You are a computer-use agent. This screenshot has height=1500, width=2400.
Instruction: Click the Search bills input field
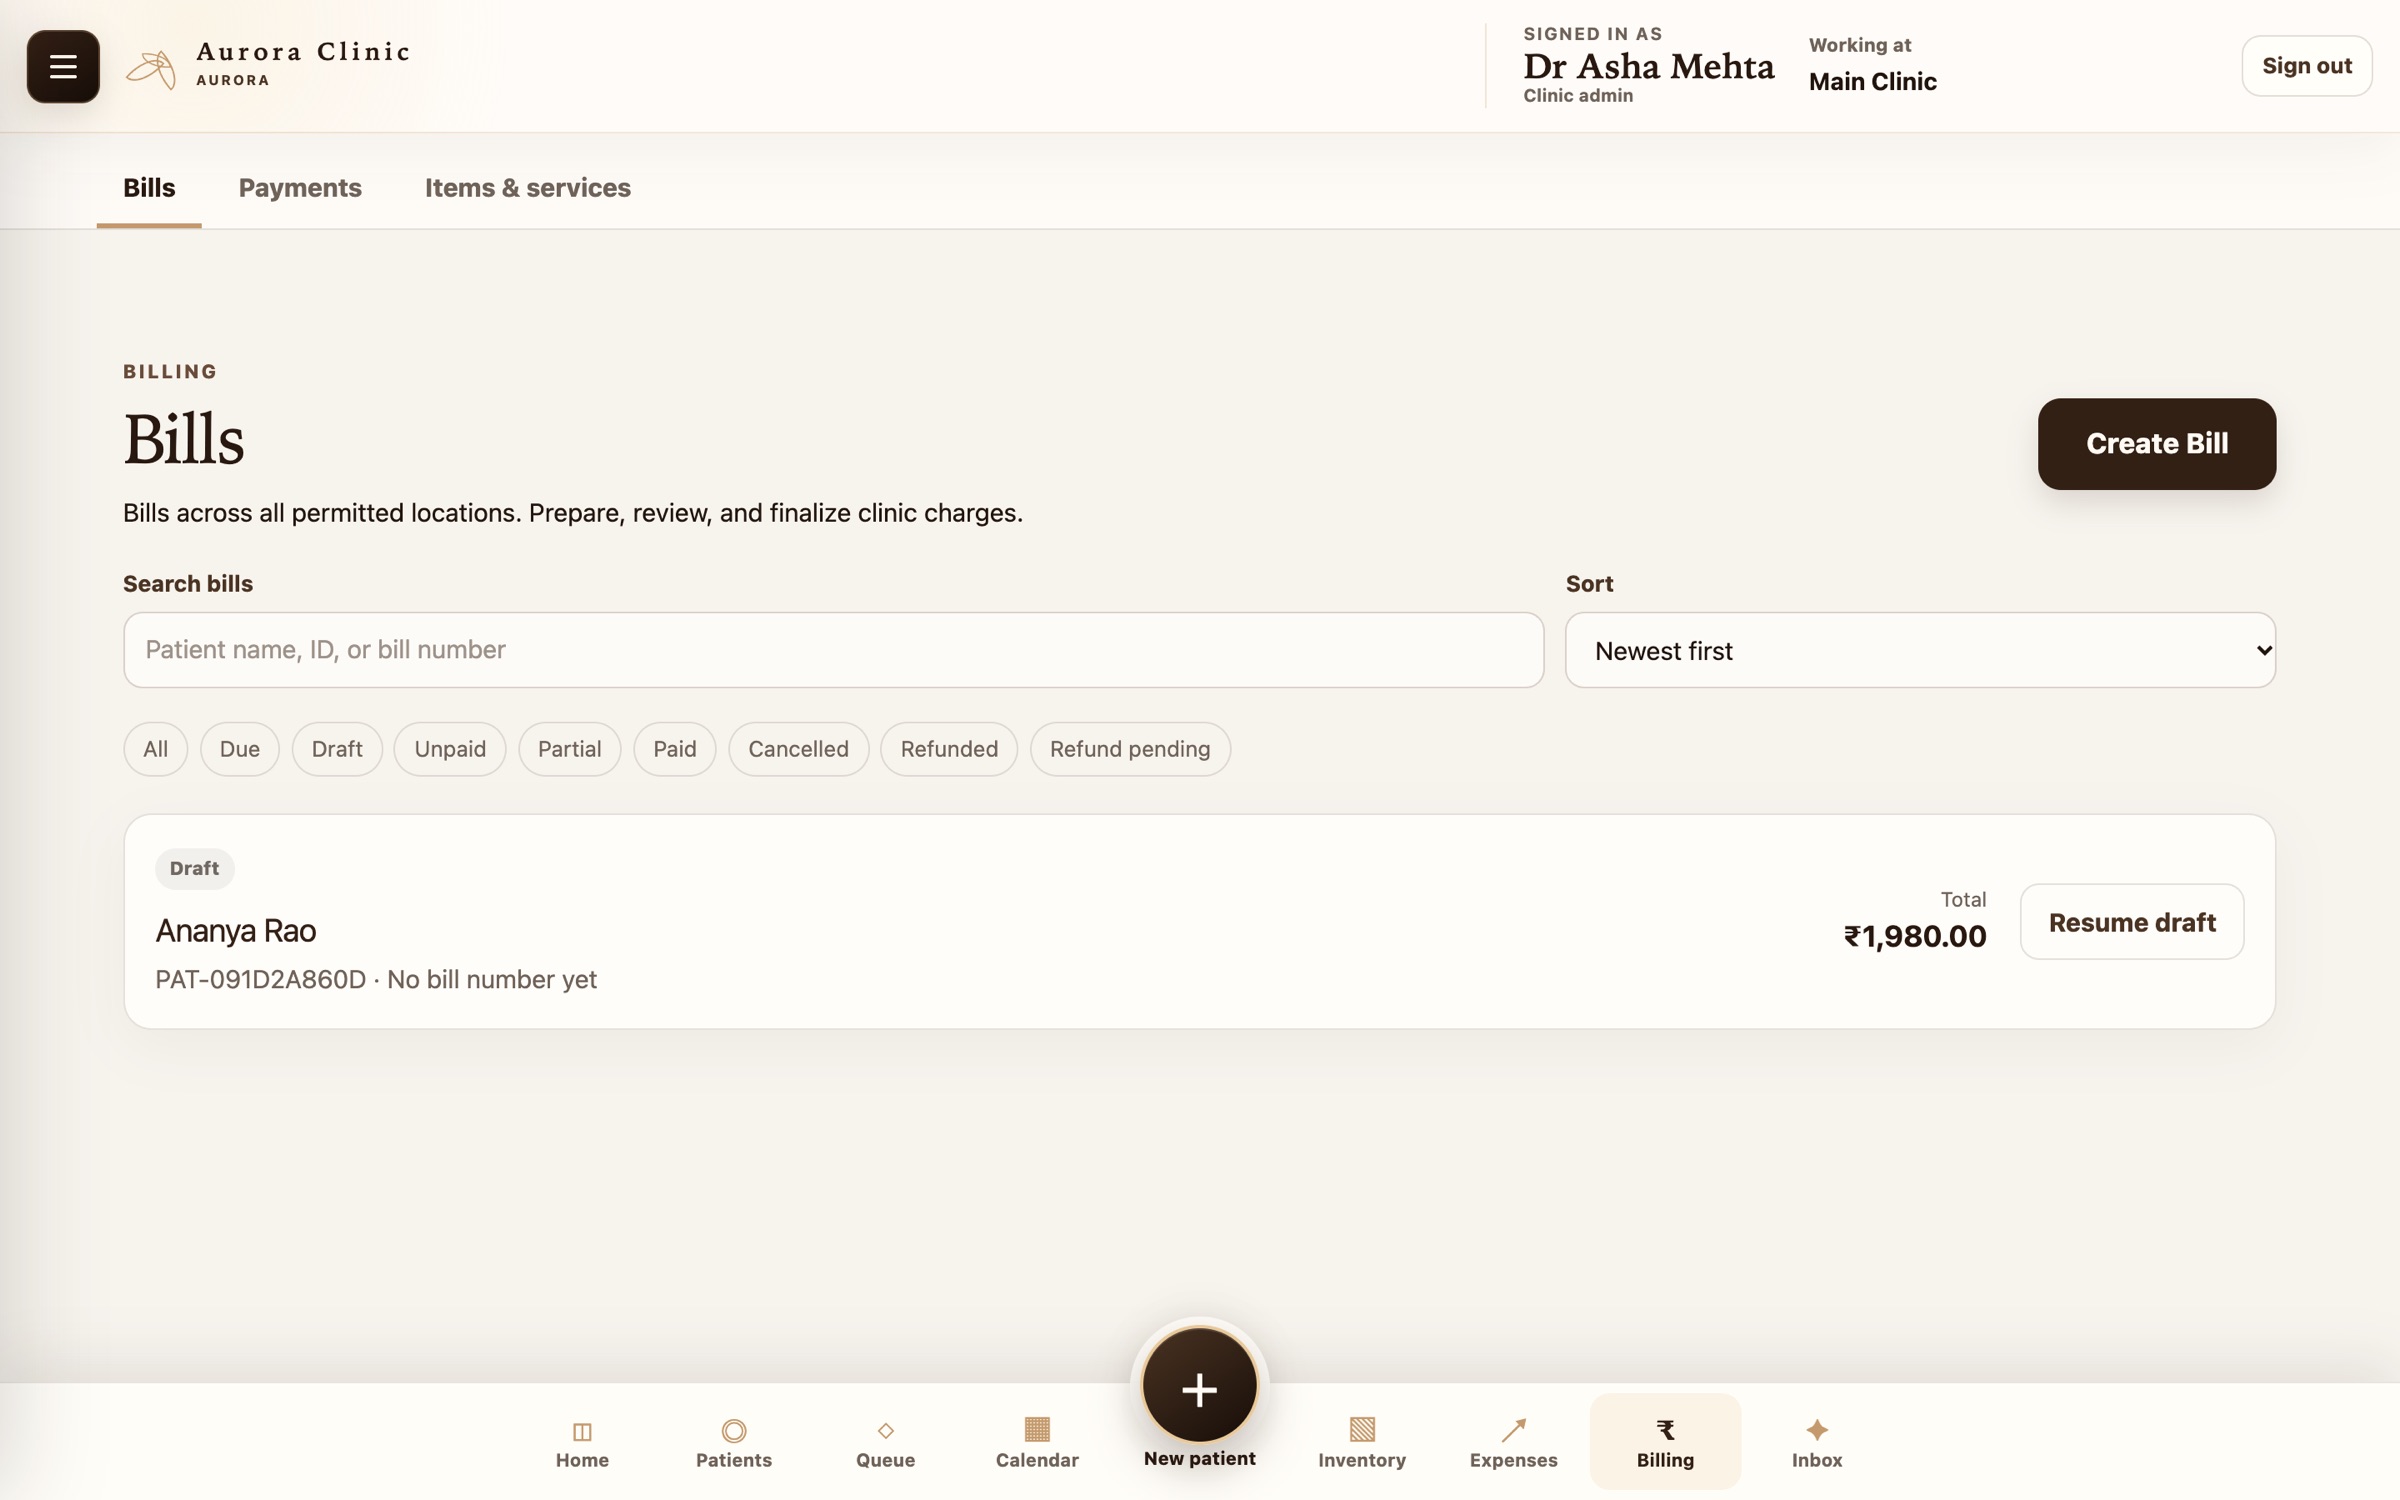(x=834, y=650)
